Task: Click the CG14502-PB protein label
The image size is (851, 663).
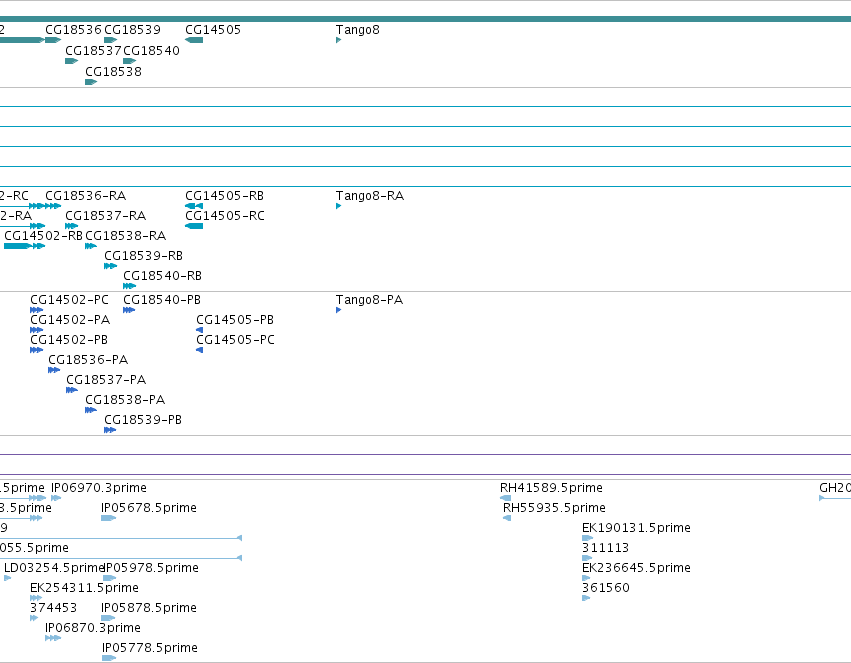Action: [69, 340]
